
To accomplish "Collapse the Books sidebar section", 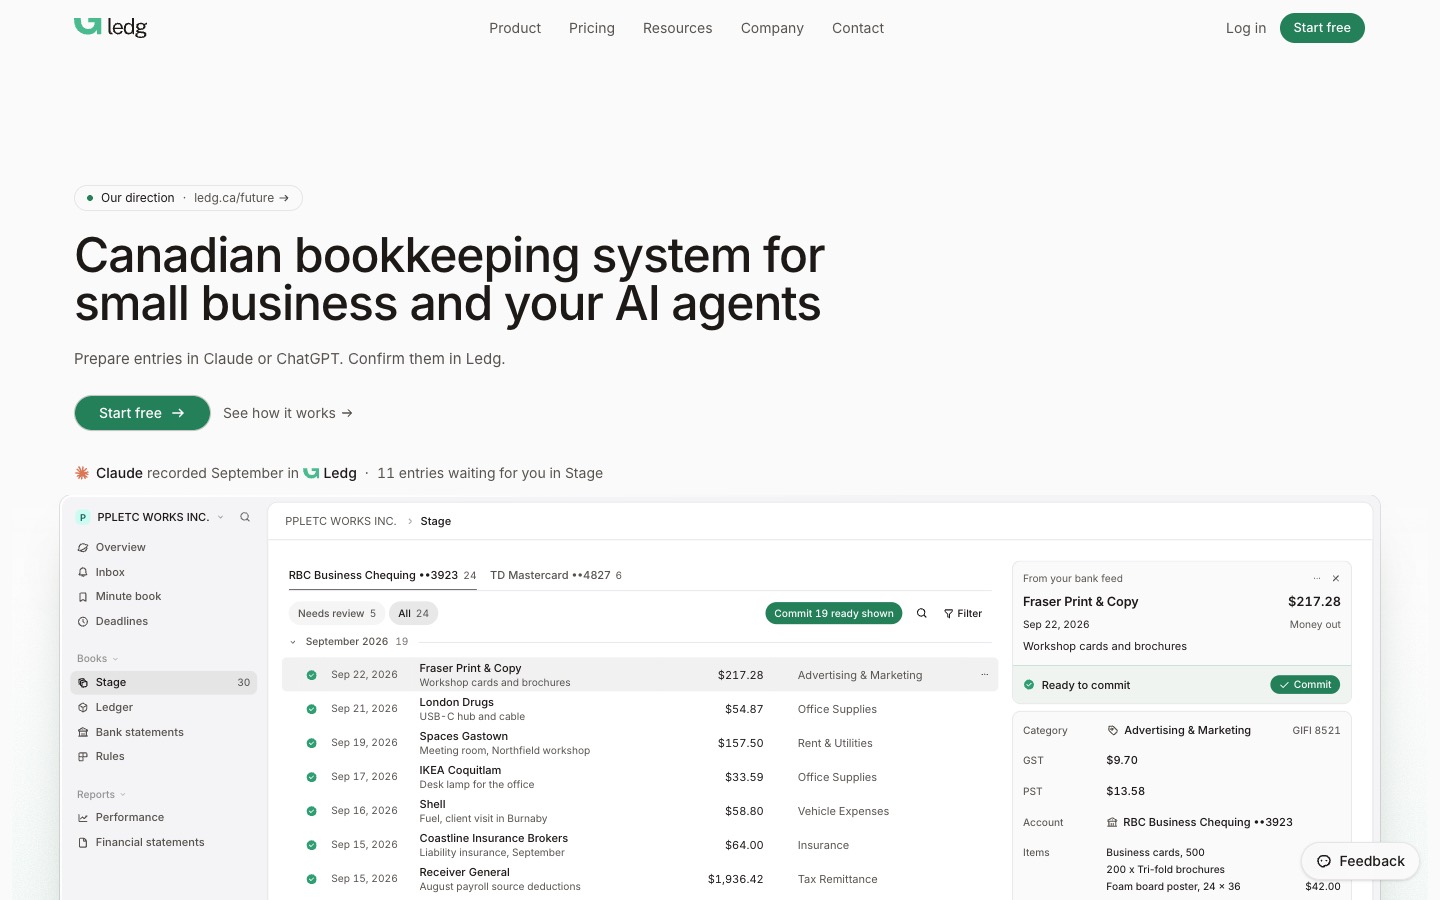I will pyautogui.click(x=97, y=658).
